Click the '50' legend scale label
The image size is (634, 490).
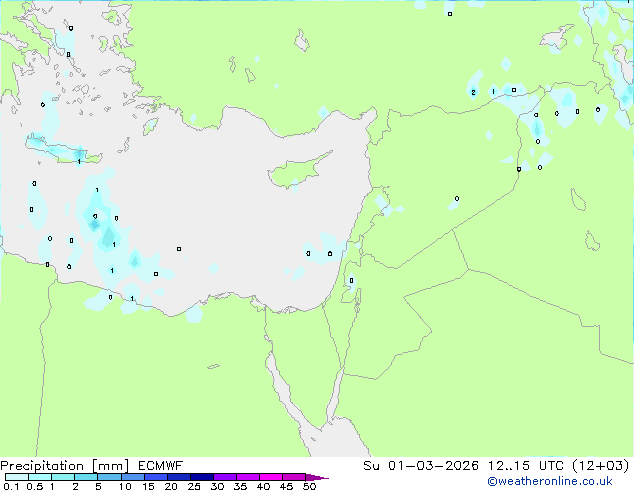pyautogui.click(x=309, y=486)
